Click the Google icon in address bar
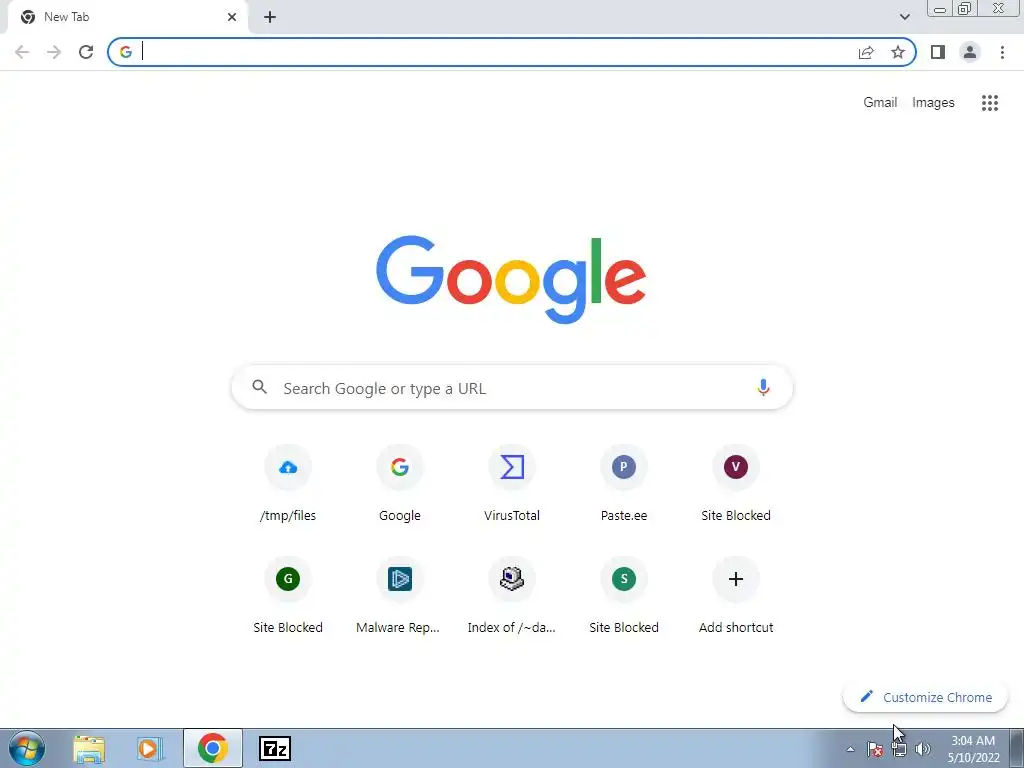 point(126,52)
